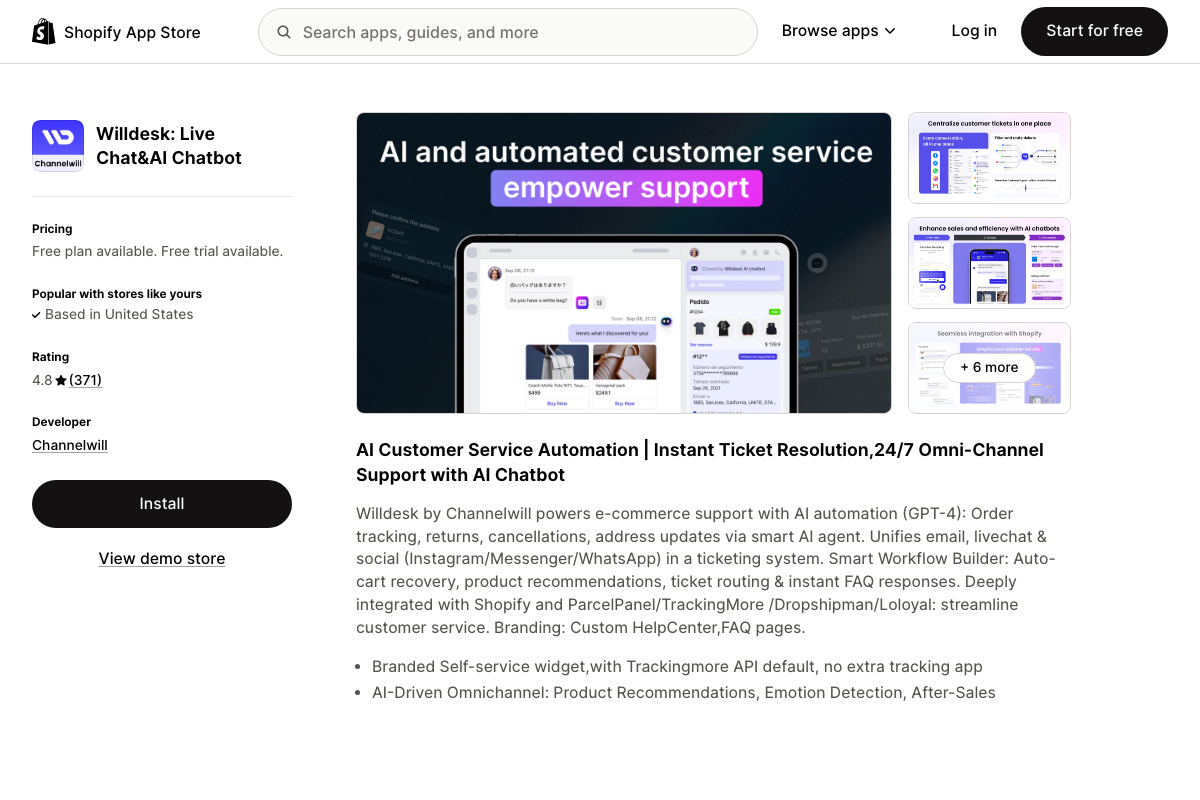This screenshot has width=1200, height=800.
Task: Open the View demo store link
Action: (162, 559)
